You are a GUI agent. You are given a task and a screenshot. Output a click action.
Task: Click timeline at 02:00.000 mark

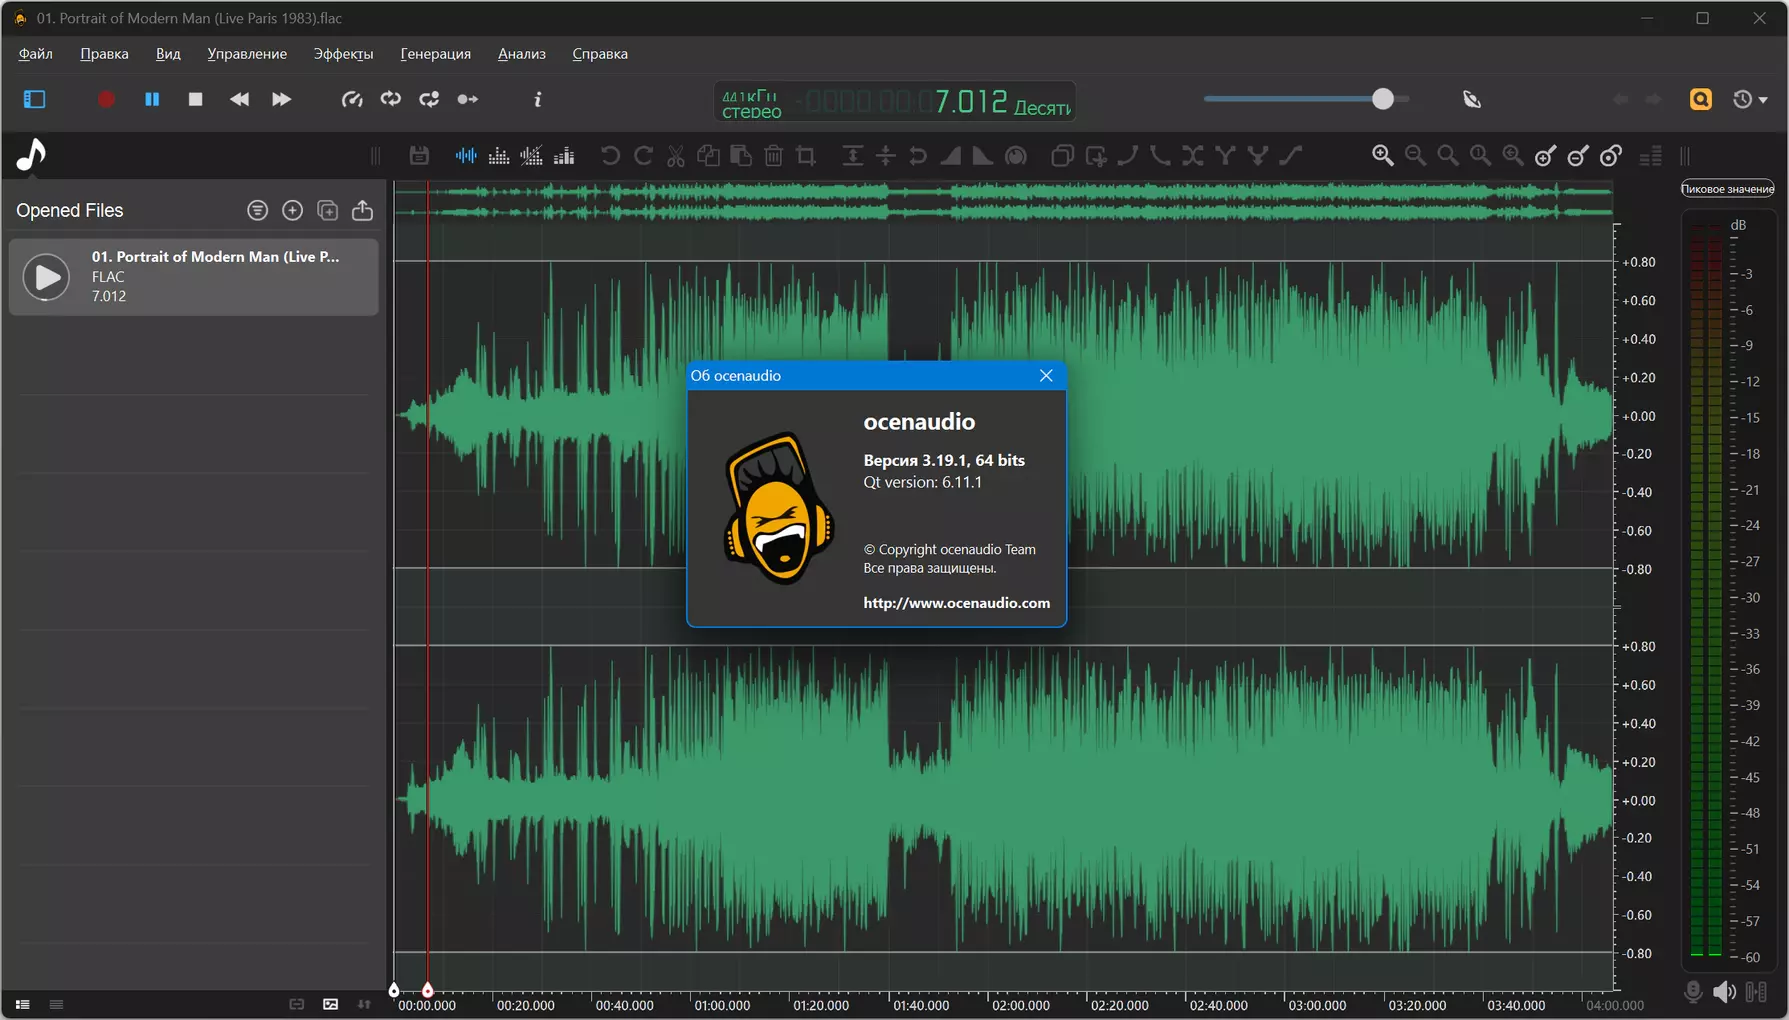coord(1020,1005)
